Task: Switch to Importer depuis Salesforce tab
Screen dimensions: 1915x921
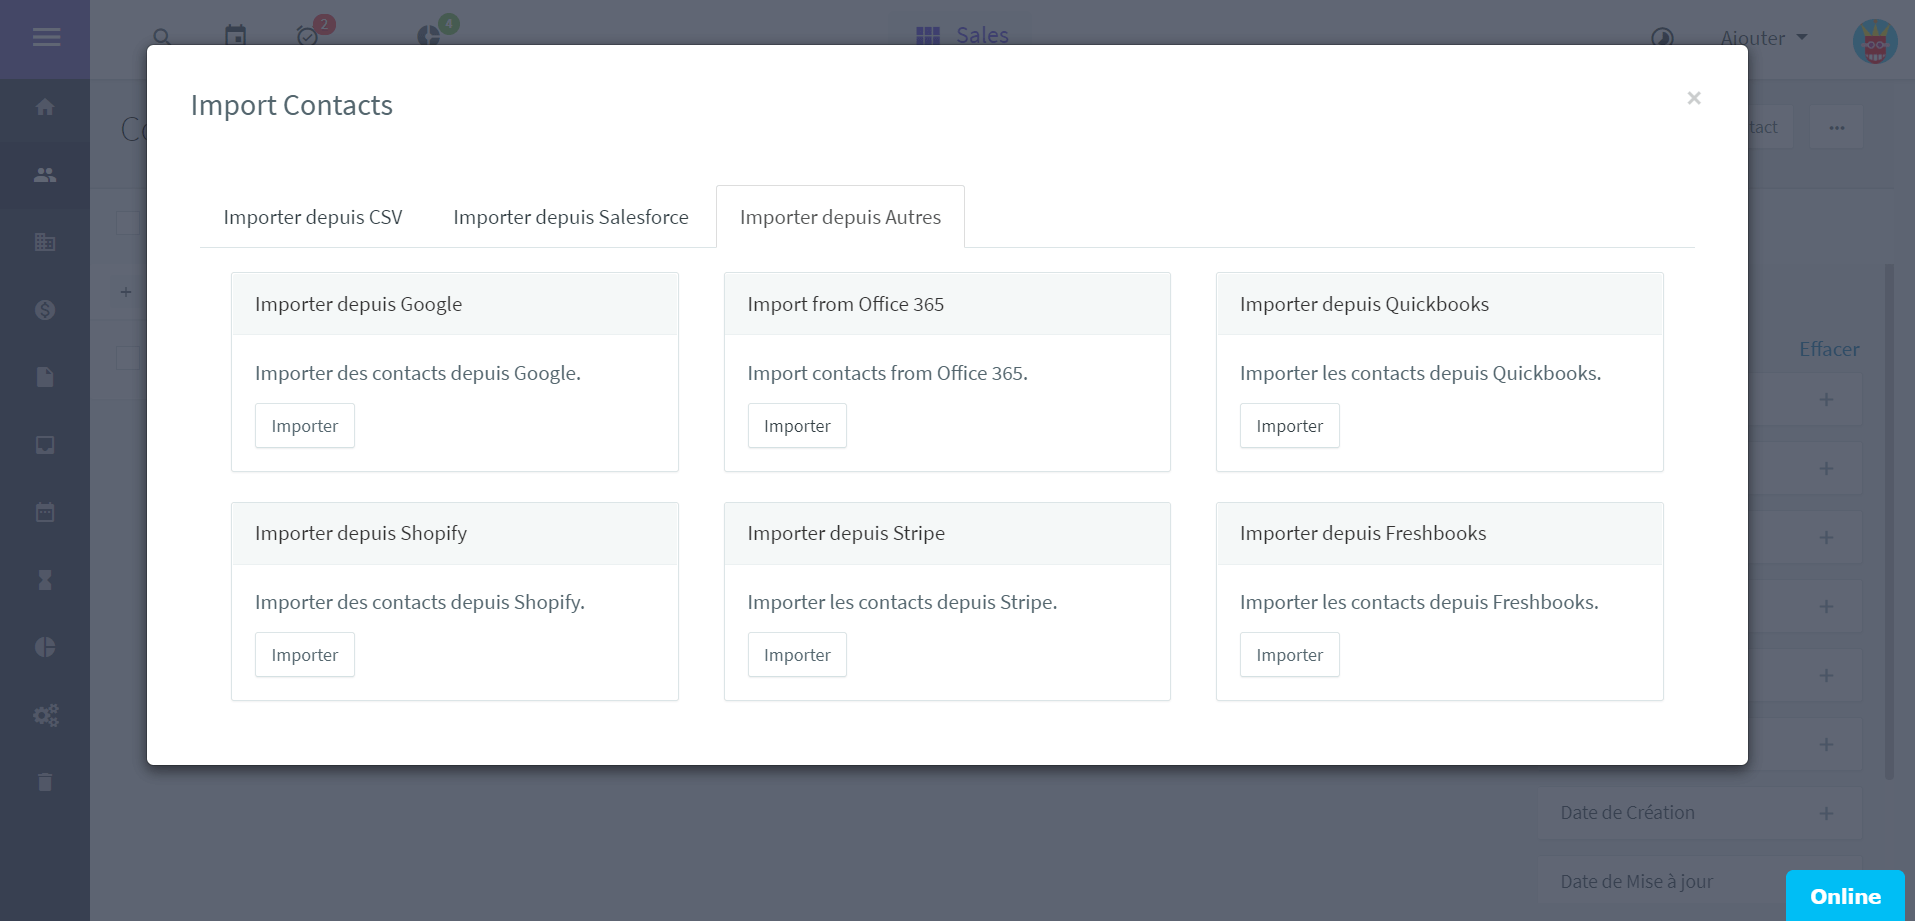Action: tap(571, 217)
